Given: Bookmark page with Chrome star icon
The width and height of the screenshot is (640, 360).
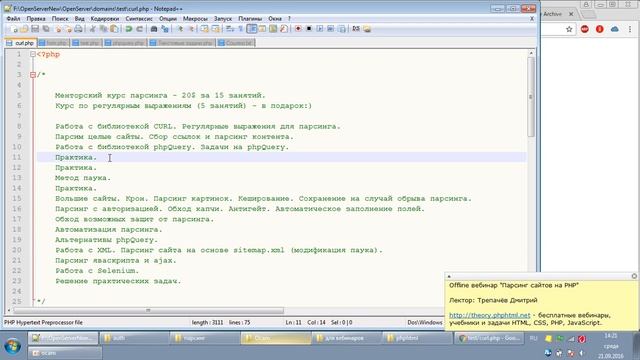Looking at the screenshot, I should [569, 29].
